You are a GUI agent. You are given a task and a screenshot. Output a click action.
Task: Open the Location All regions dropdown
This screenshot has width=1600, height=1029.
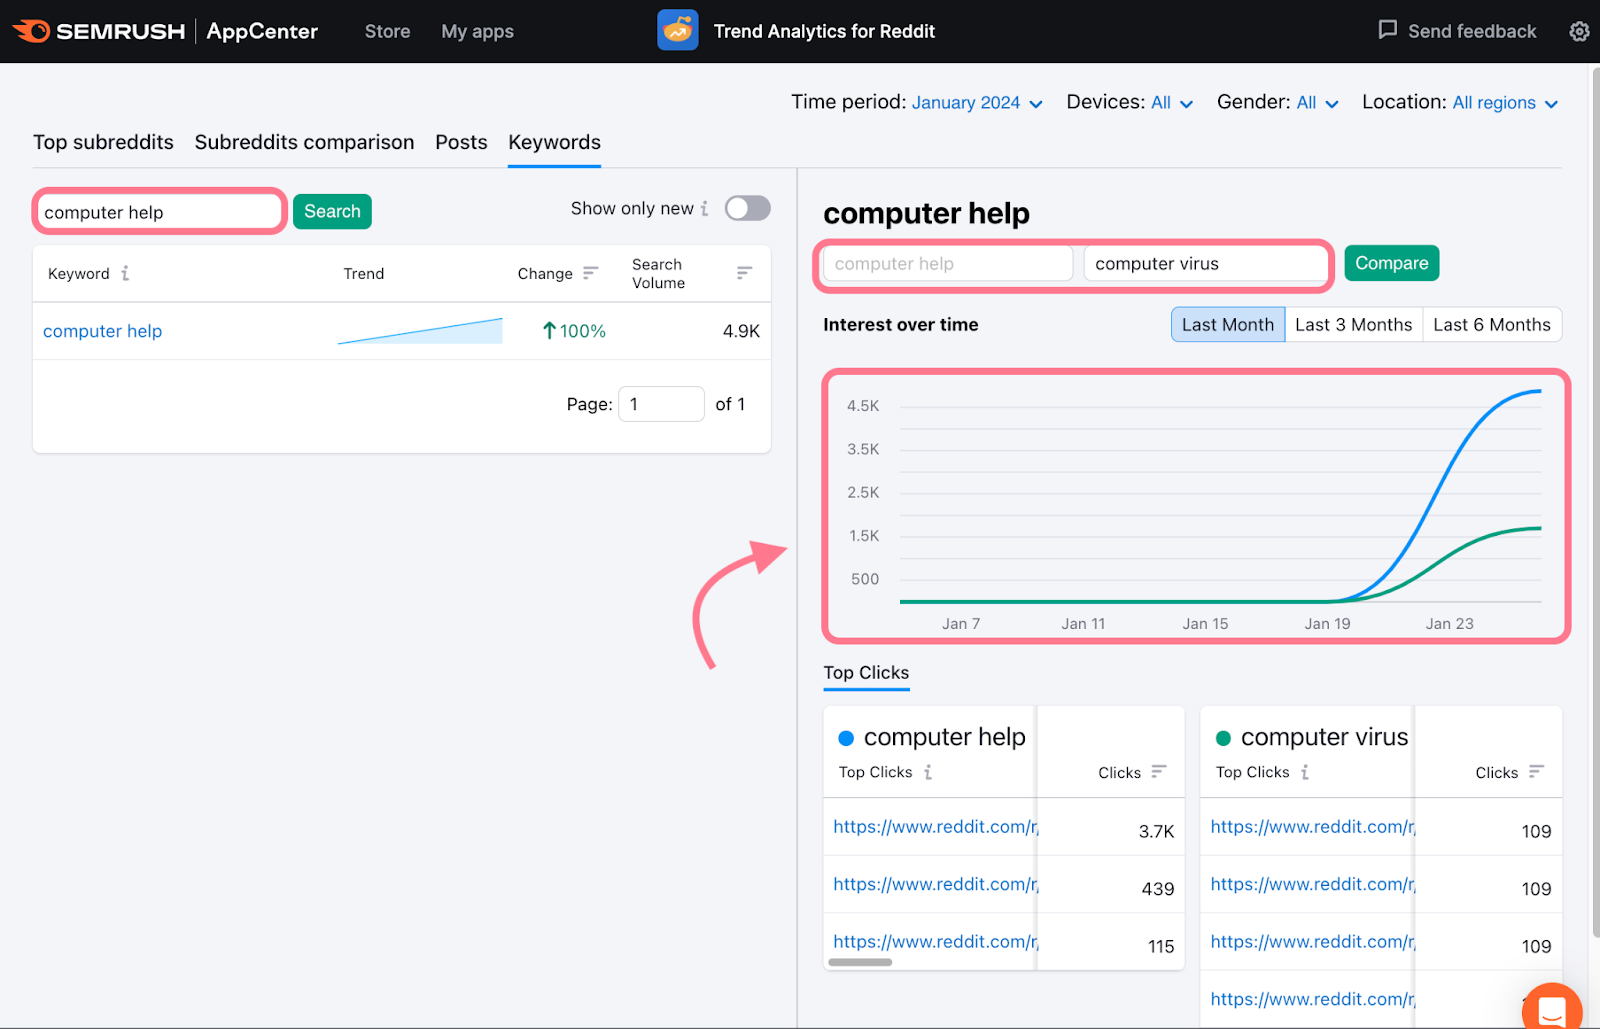click(1505, 103)
